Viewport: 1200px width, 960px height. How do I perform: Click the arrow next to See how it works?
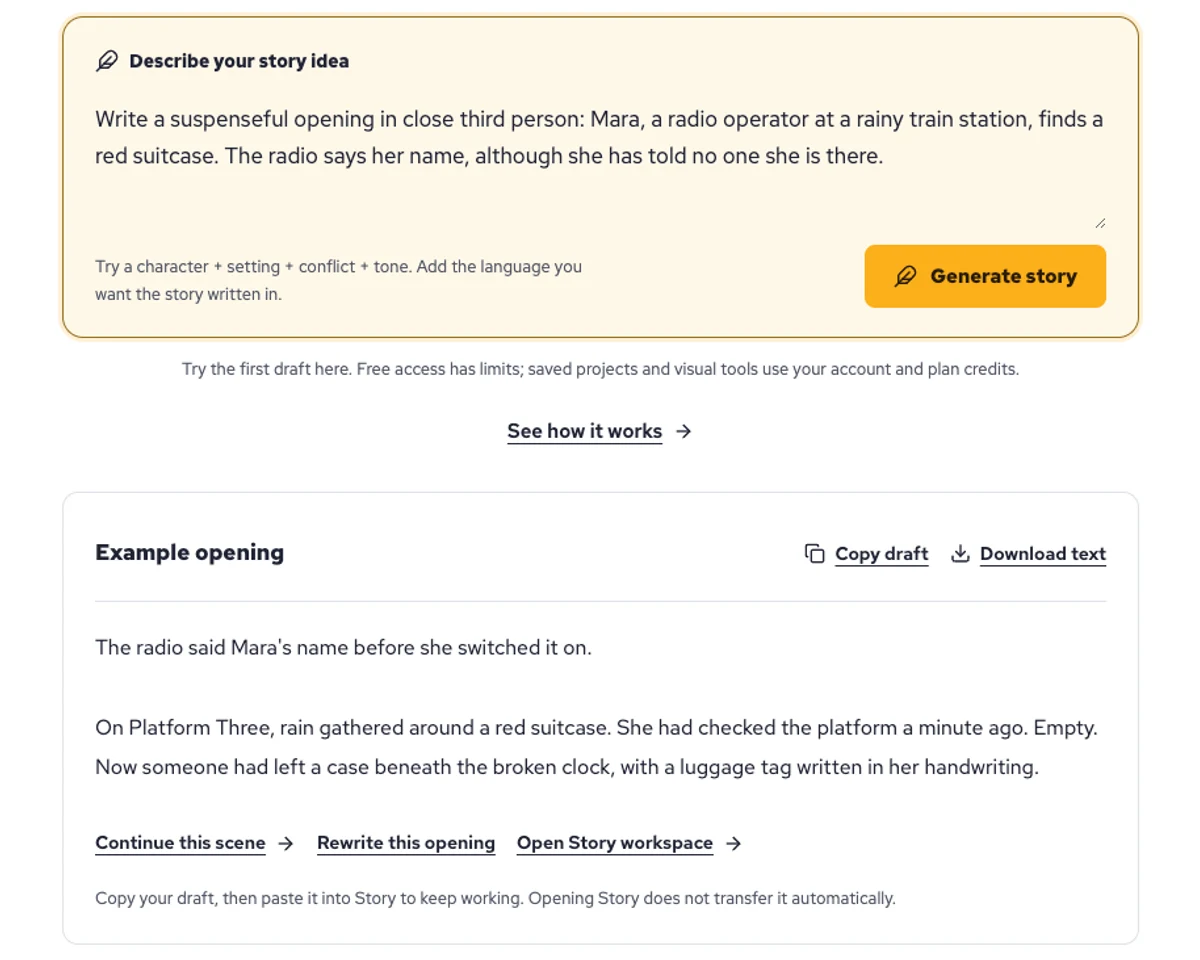(x=683, y=431)
